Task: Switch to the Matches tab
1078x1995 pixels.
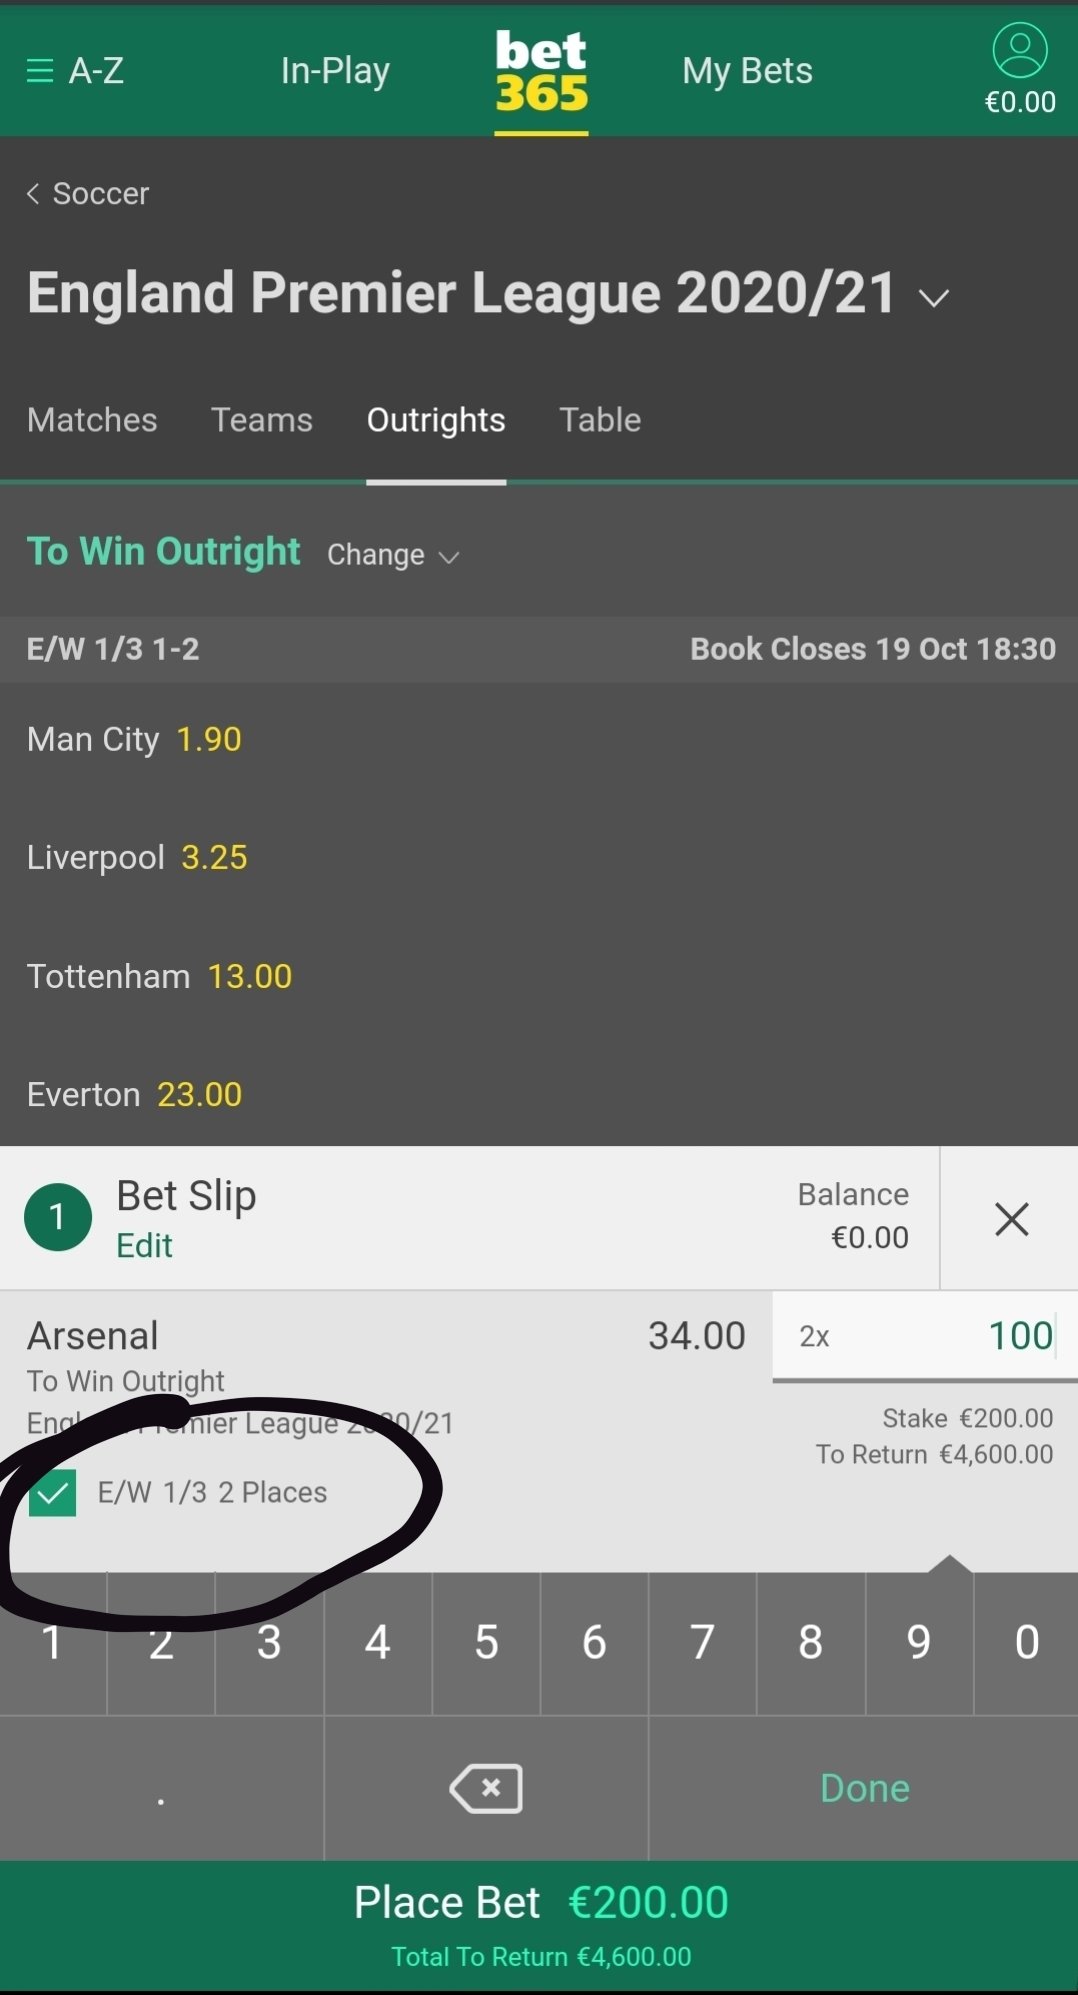Action: point(92,420)
